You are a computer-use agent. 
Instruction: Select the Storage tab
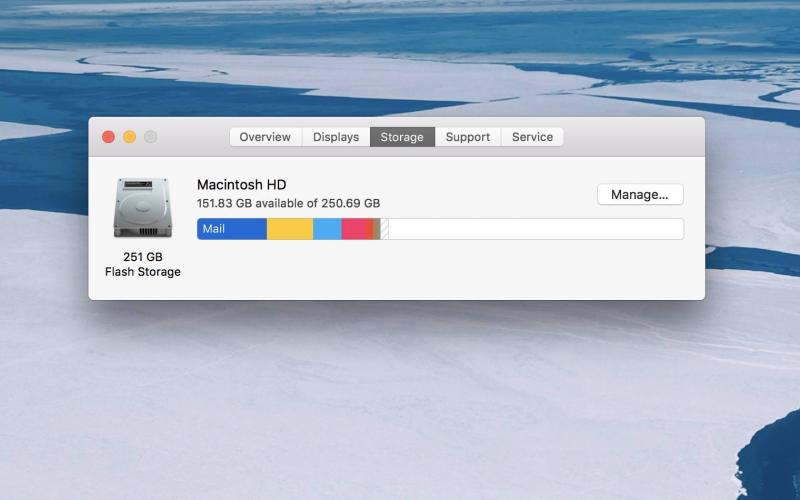click(x=402, y=137)
